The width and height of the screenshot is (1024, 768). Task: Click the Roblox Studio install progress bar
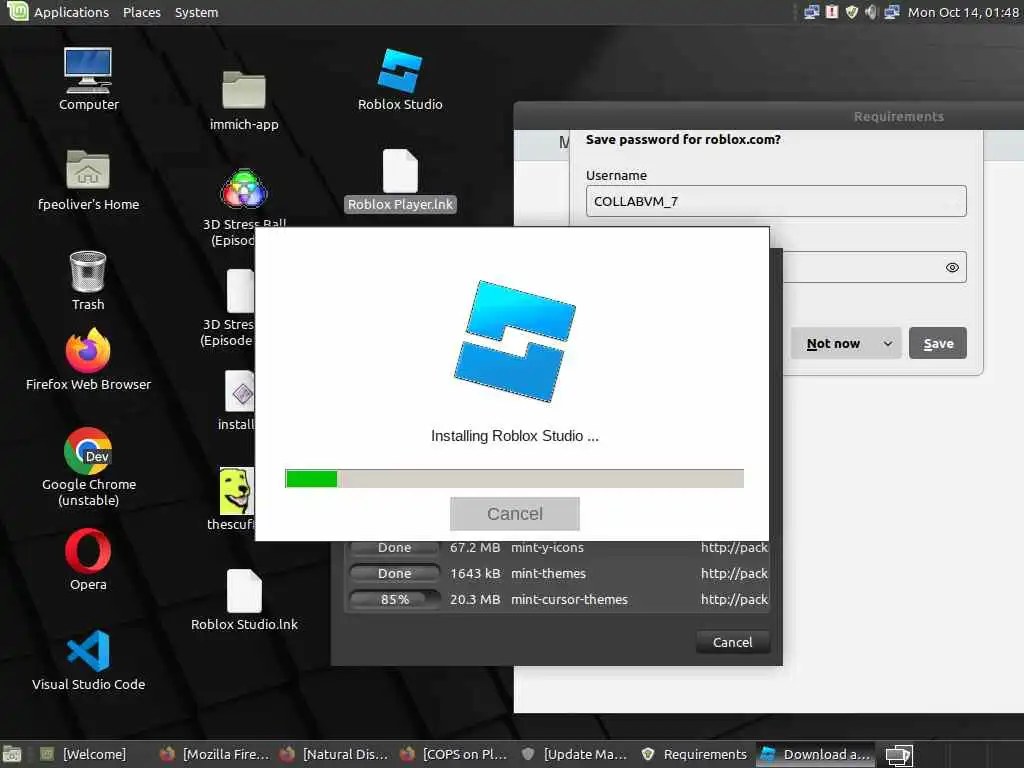pyautogui.click(x=515, y=479)
